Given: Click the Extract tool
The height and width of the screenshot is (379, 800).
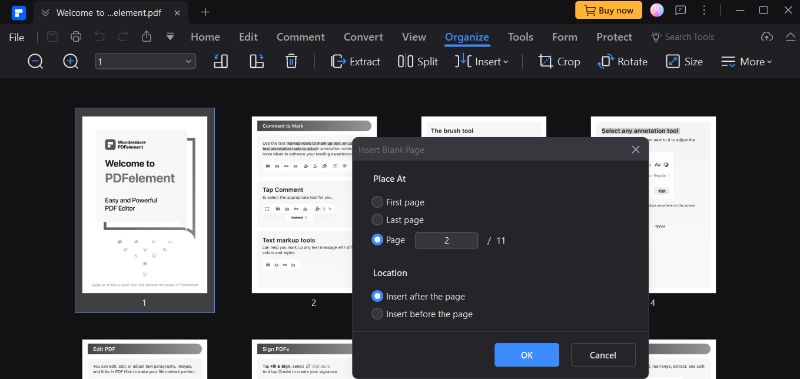Looking at the screenshot, I should point(355,62).
